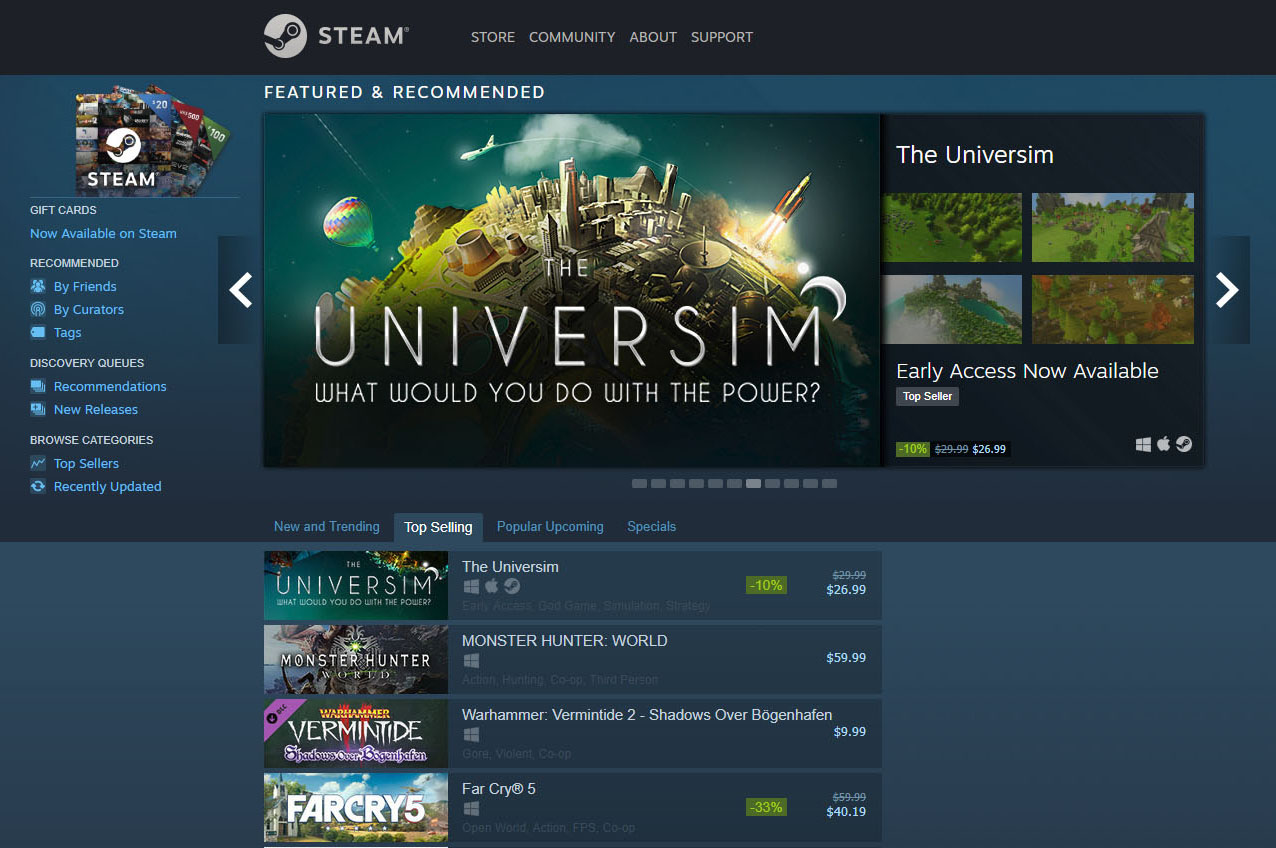Click the Vermintide Shadows Over Bögenhafen capsule image
This screenshot has width=1276, height=848.
pyautogui.click(x=356, y=733)
